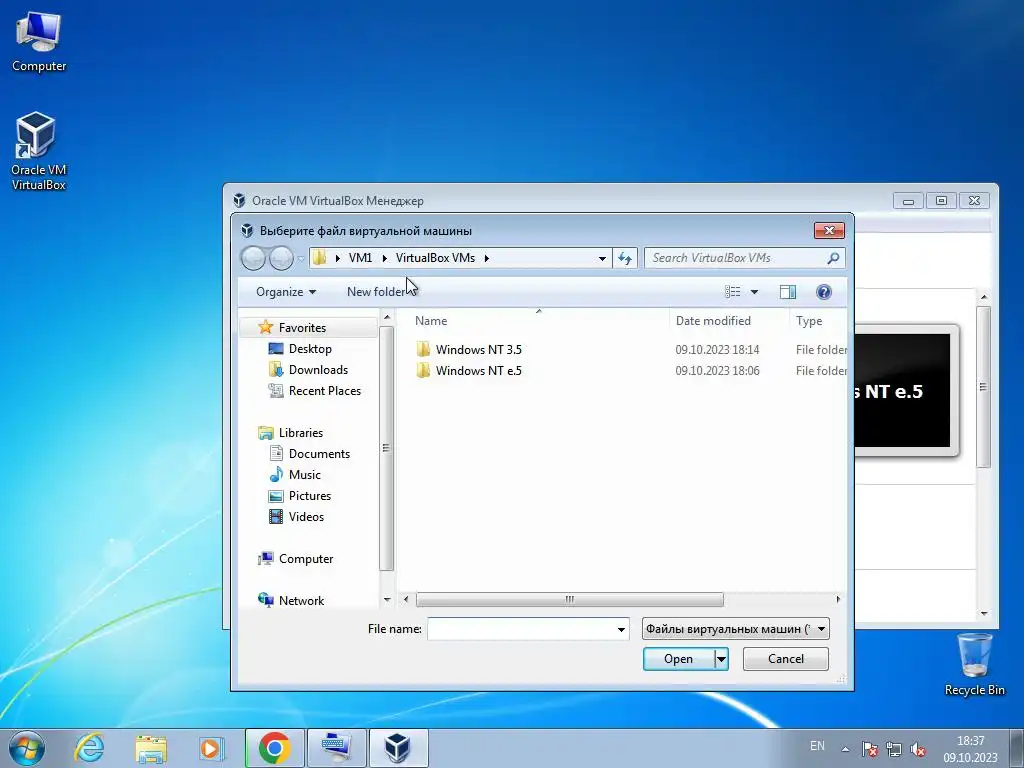Open Windows Explorer from taskbar
The height and width of the screenshot is (768, 1024).
click(x=151, y=748)
